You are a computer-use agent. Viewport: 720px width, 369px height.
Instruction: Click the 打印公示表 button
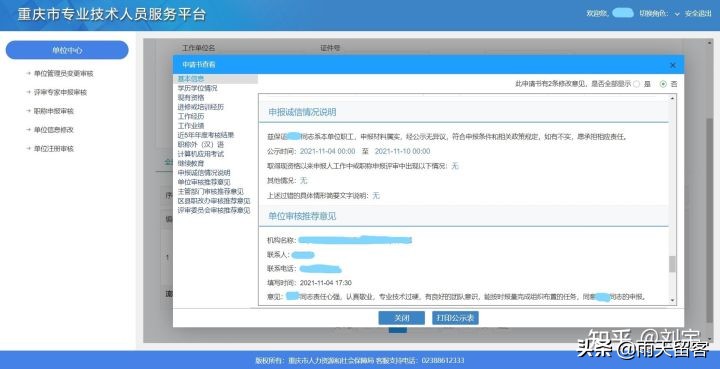pos(455,318)
